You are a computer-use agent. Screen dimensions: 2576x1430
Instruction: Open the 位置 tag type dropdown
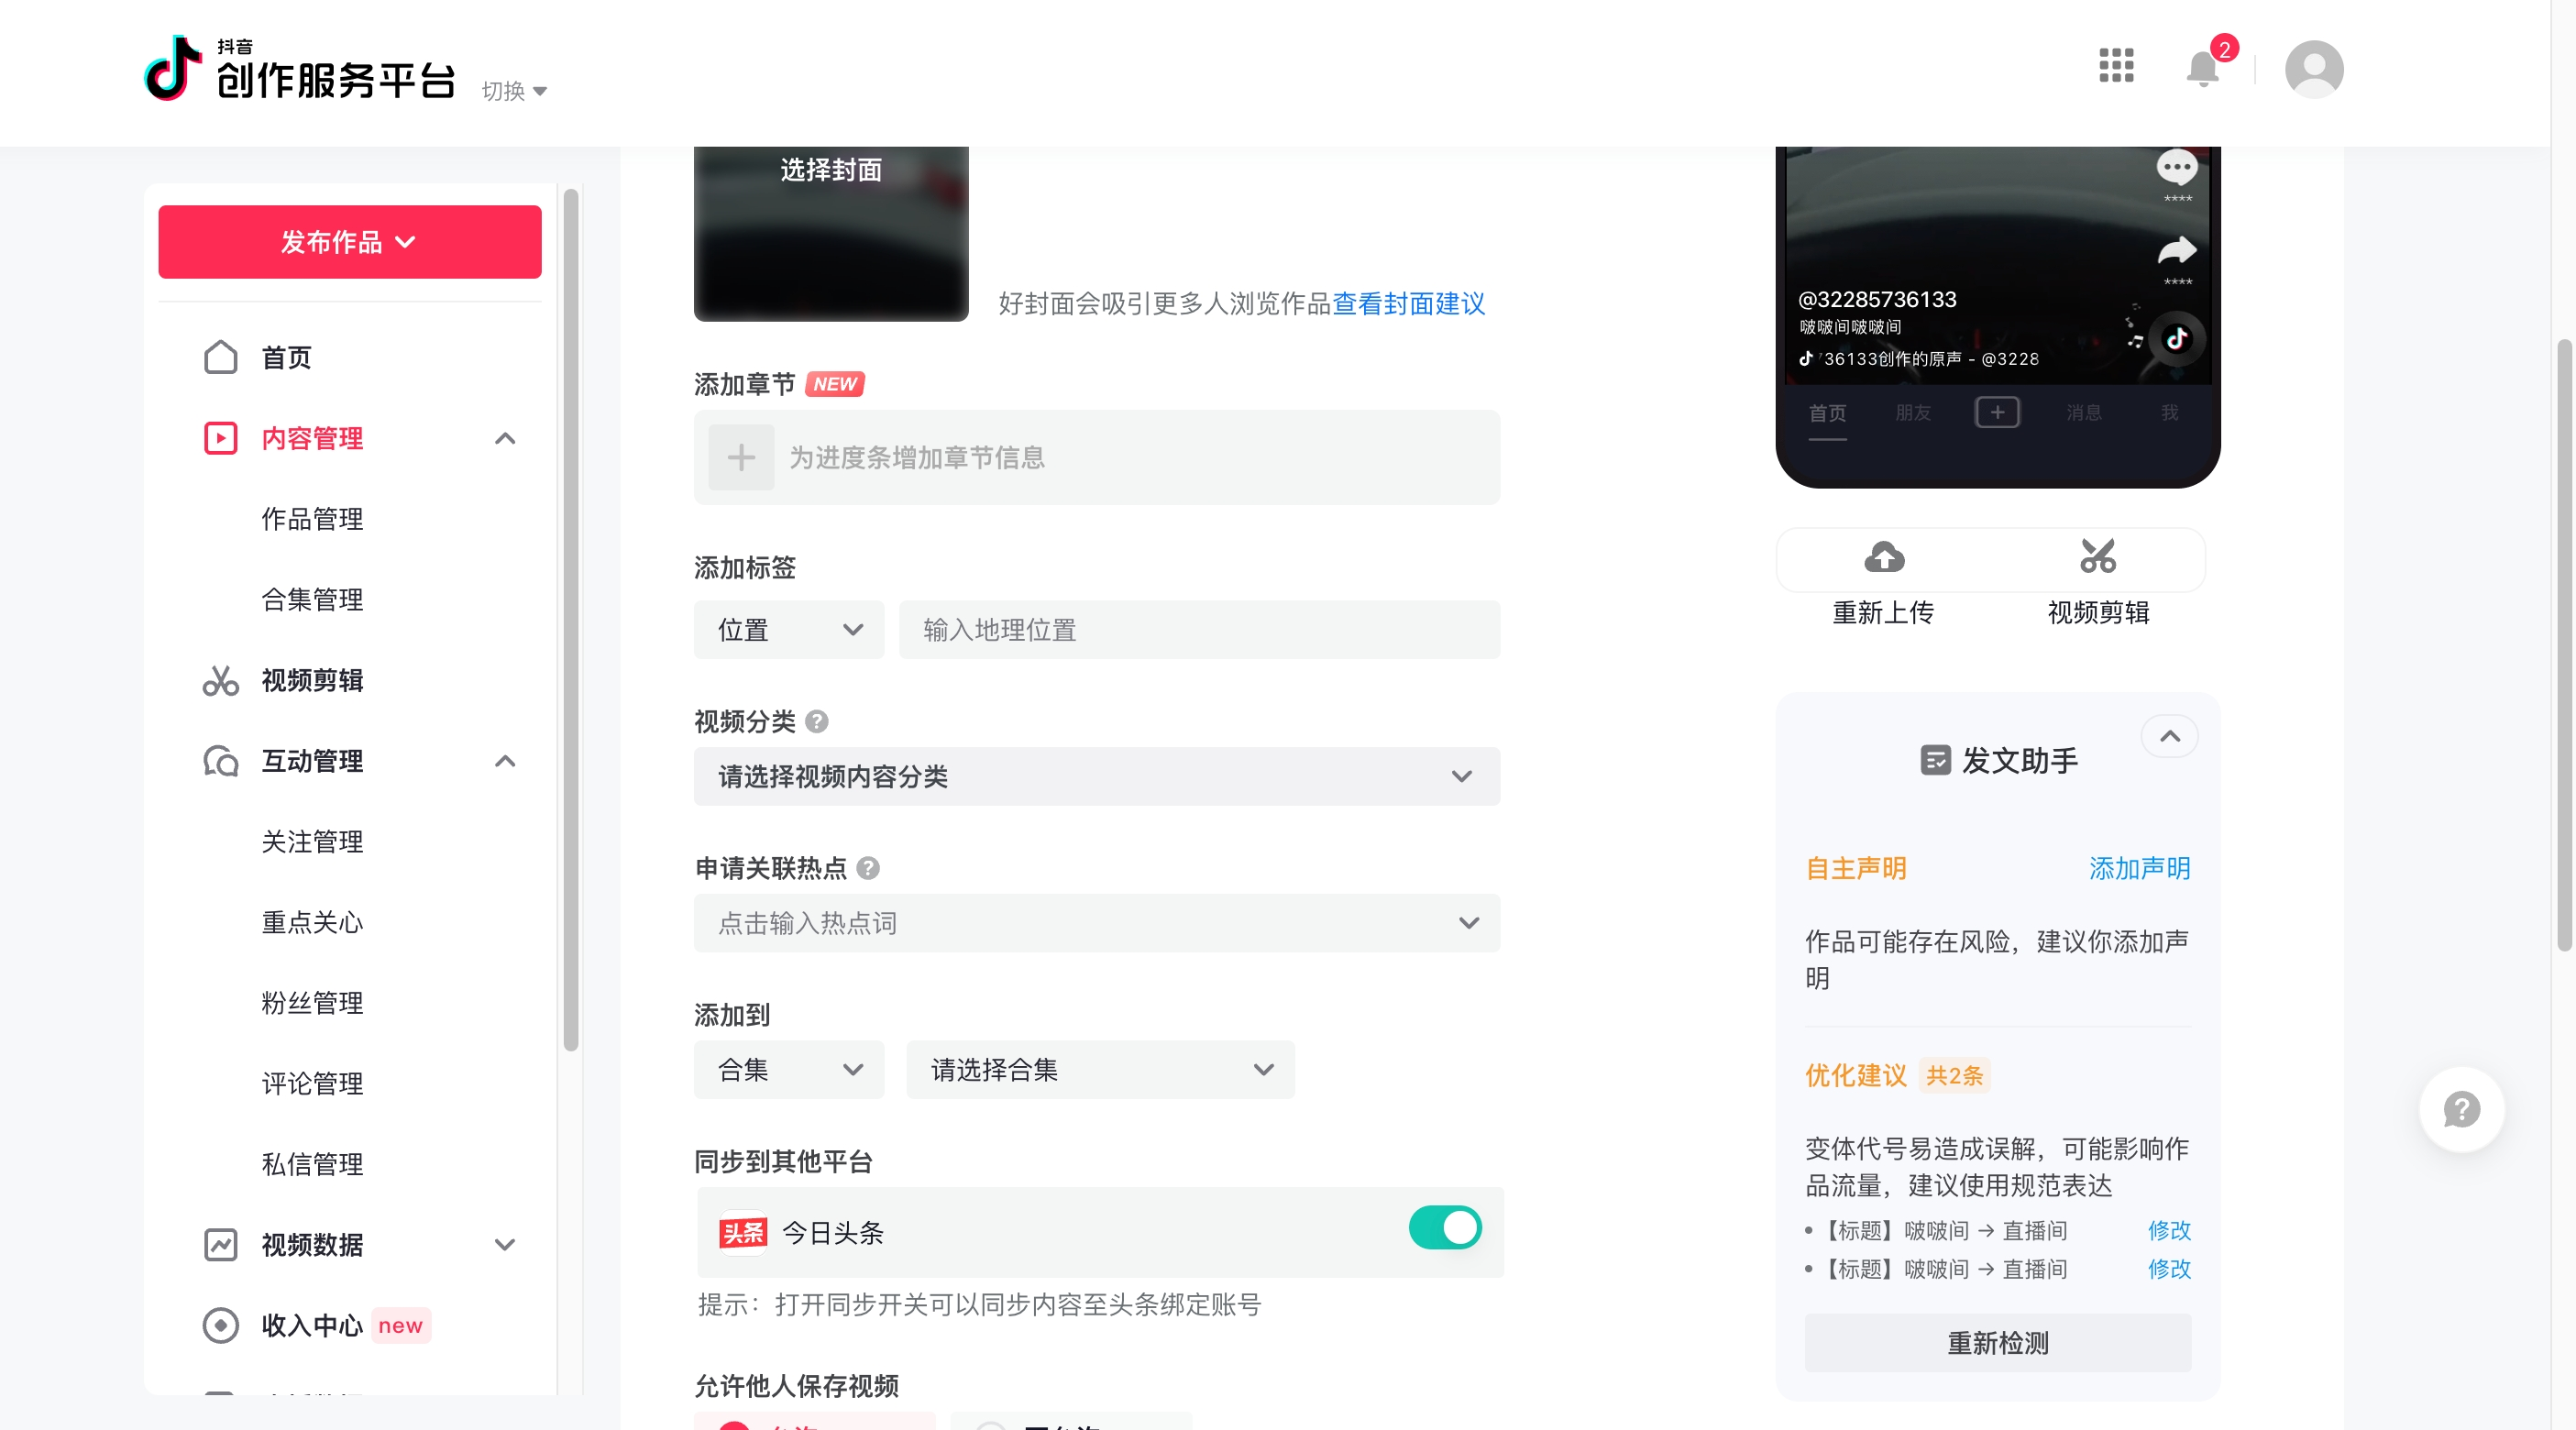pyautogui.click(x=789, y=630)
